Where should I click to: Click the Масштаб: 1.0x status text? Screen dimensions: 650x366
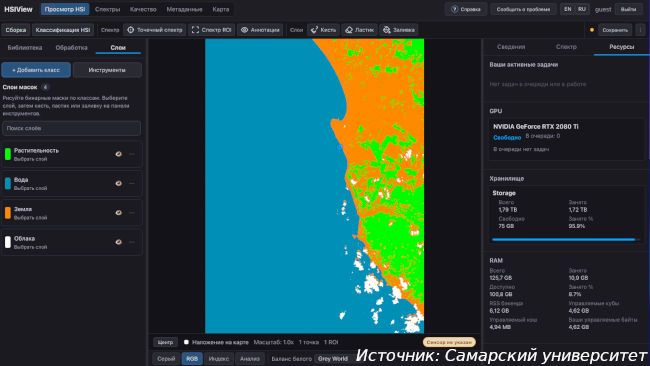274,342
